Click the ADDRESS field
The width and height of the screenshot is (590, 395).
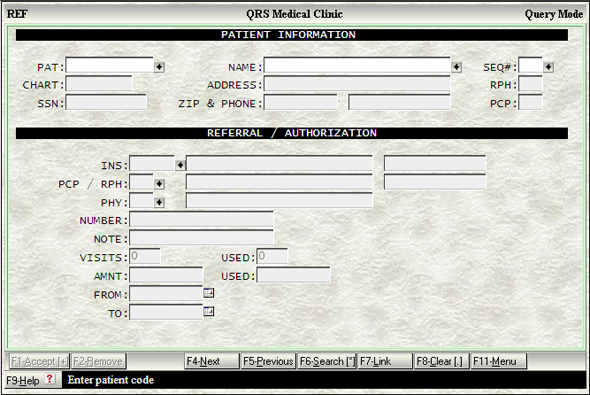coord(357,84)
